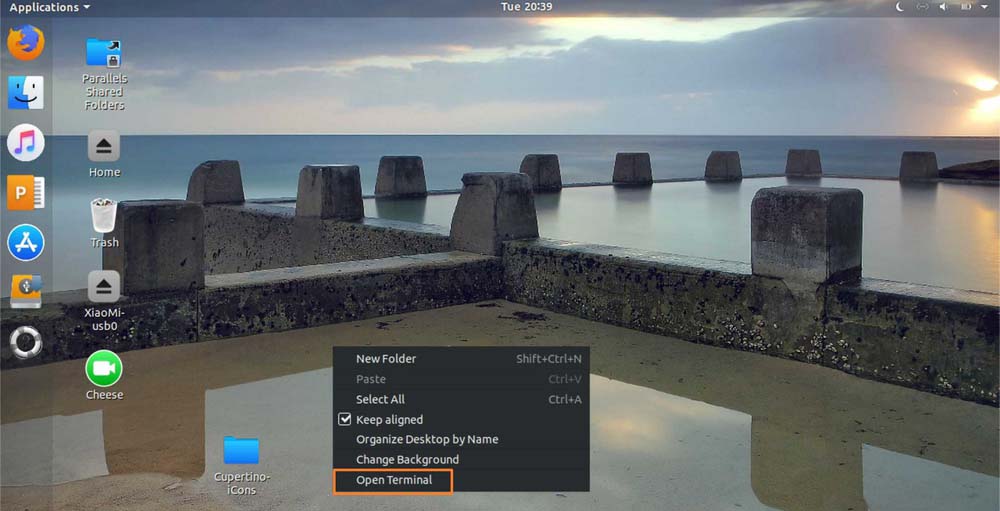The image size is (1000, 511).
Task: Click the battery indicator in top bar
Action: click(x=966, y=7)
